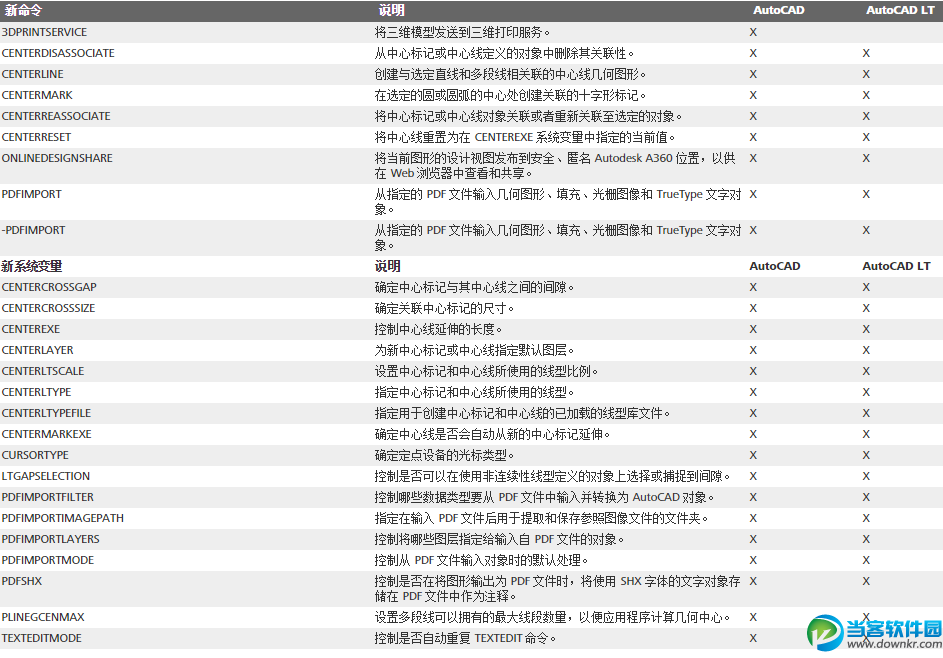This screenshot has width=943, height=658.
Task: Click the PDFIMPORT command without dash prefix
Action: coord(31,195)
